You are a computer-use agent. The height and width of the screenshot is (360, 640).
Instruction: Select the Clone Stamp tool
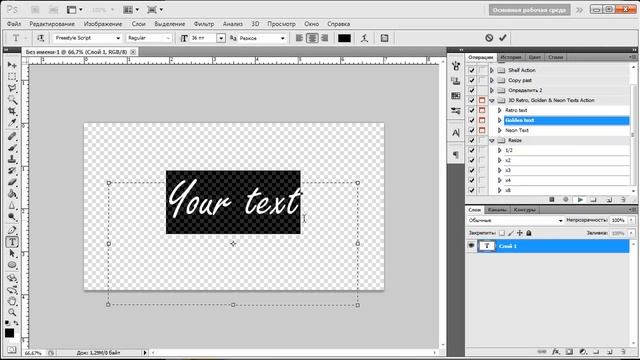12,159
